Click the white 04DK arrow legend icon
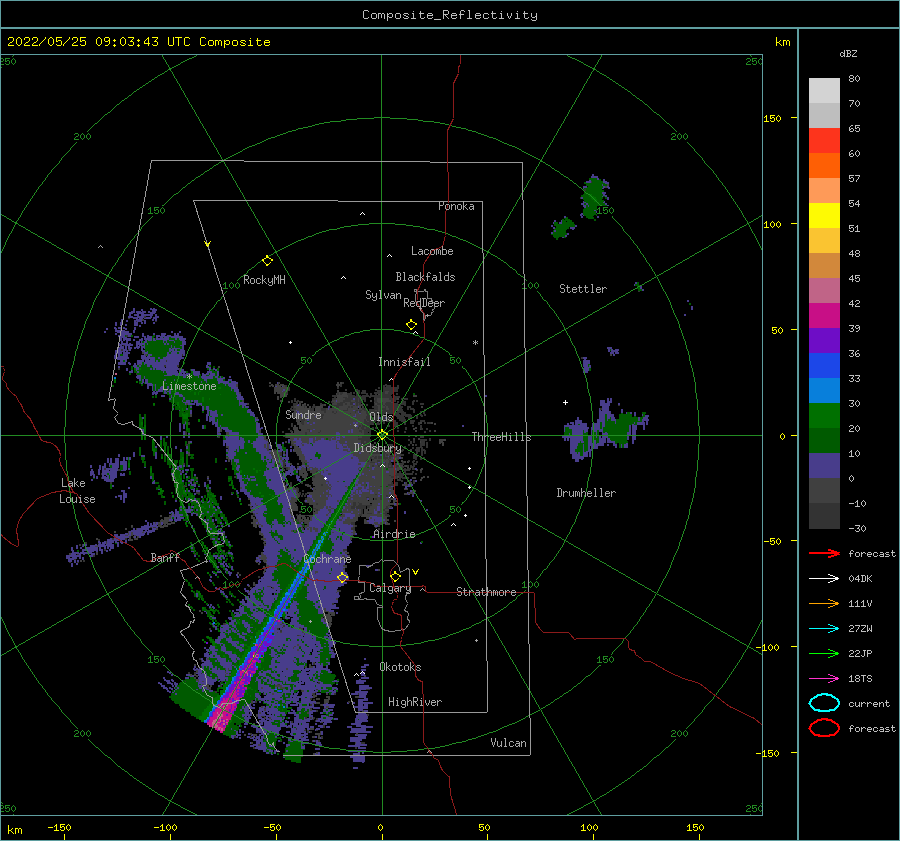Viewport: 900px width, 841px height. pyautogui.click(x=824, y=579)
